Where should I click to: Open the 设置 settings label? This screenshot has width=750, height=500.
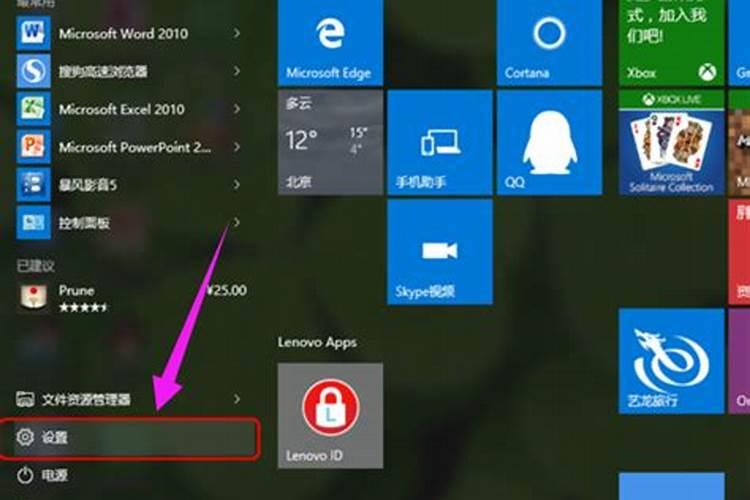pyautogui.click(x=55, y=437)
